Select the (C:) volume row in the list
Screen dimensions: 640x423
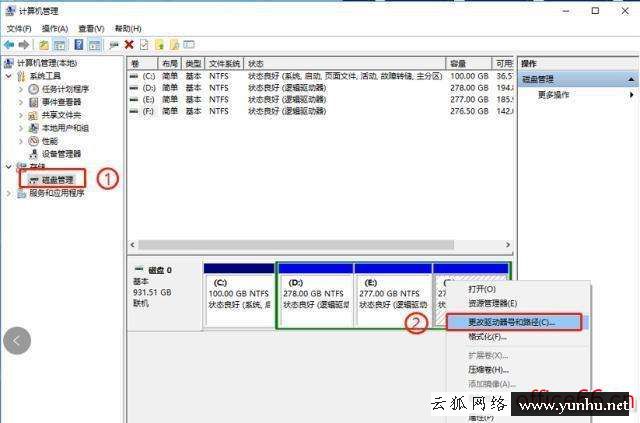point(320,76)
